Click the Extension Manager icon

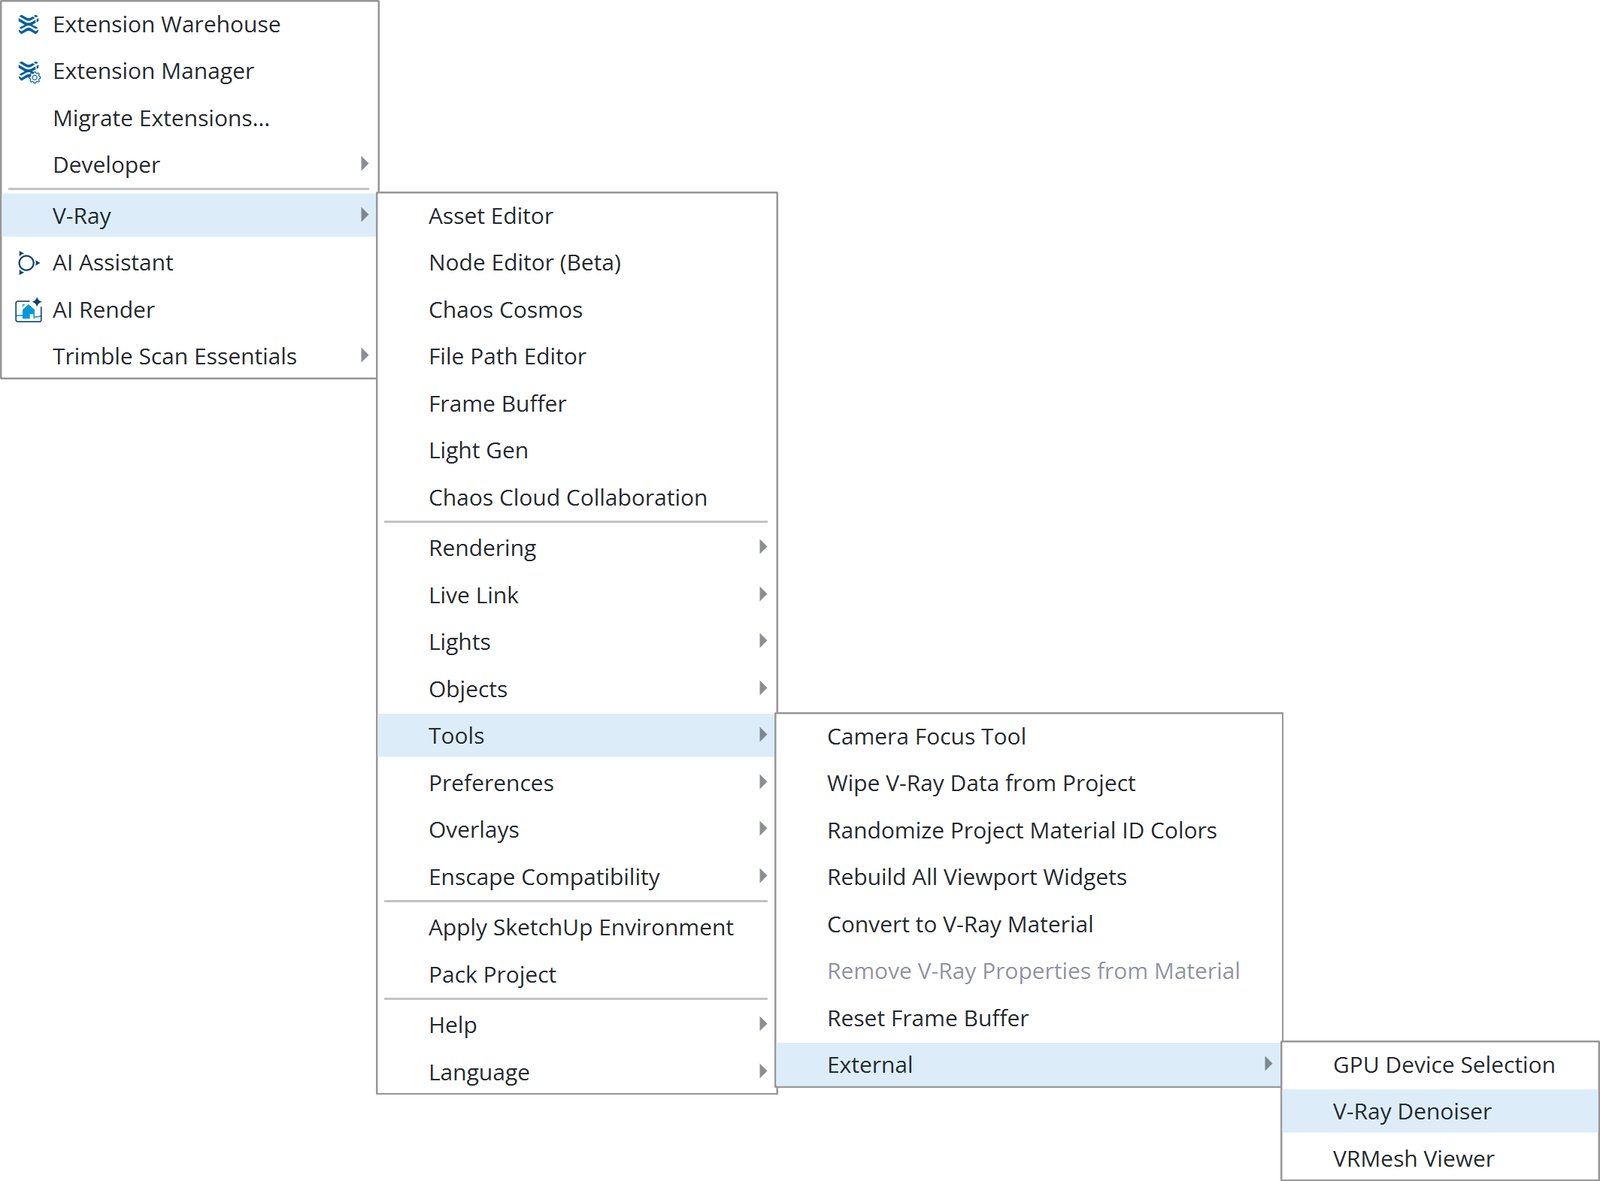29,71
